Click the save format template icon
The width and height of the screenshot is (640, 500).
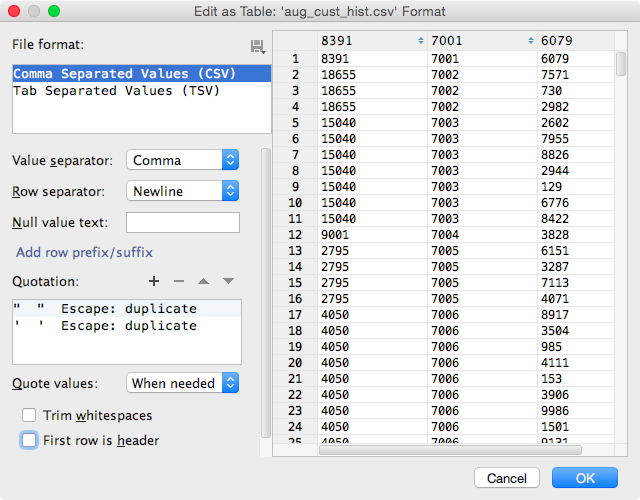pos(258,47)
